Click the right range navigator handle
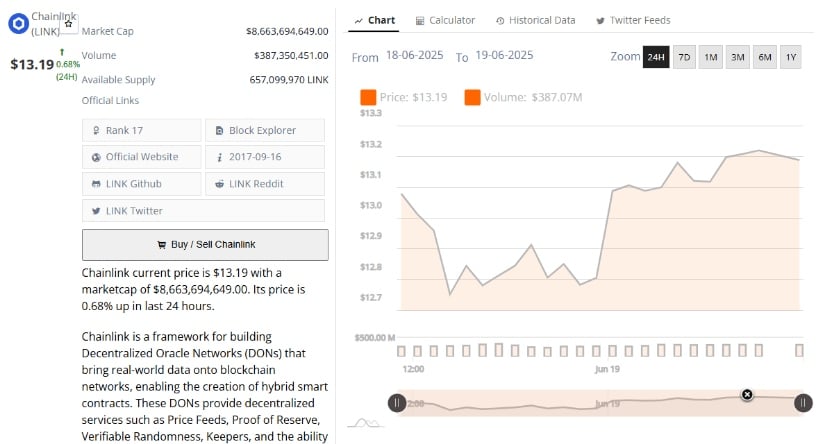The image size is (825, 444). coord(803,403)
